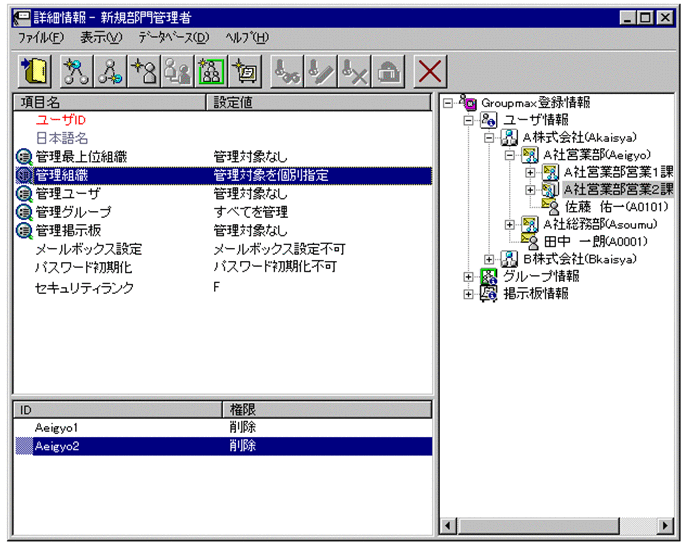
Task: Select the セキュリティランク row
Action: tap(223, 288)
